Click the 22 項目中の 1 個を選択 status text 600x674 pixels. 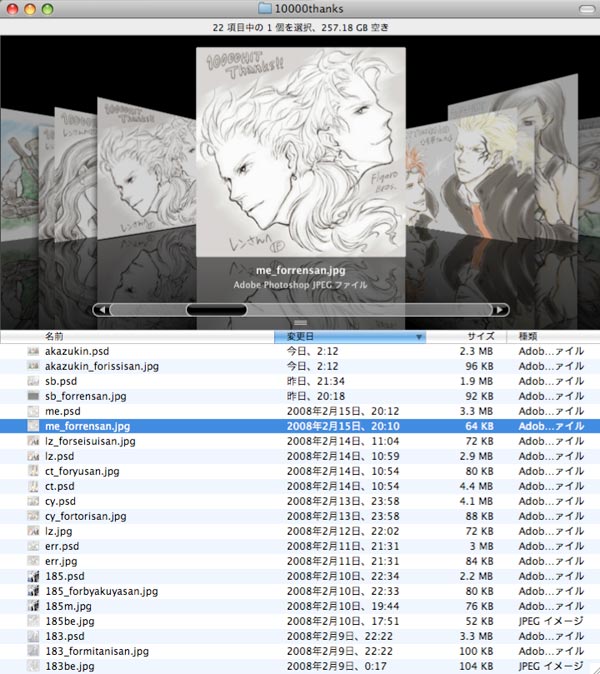263,28
